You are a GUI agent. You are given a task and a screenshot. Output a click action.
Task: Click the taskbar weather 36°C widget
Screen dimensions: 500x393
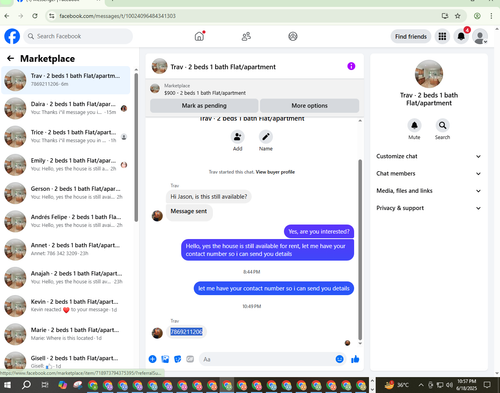pos(396,385)
